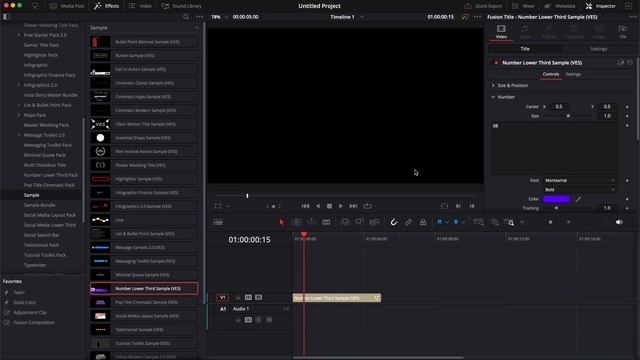Toggle timeline snapping magnet icon
Image resolution: width=640 pixels, height=360 pixels.
click(x=393, y=222)
